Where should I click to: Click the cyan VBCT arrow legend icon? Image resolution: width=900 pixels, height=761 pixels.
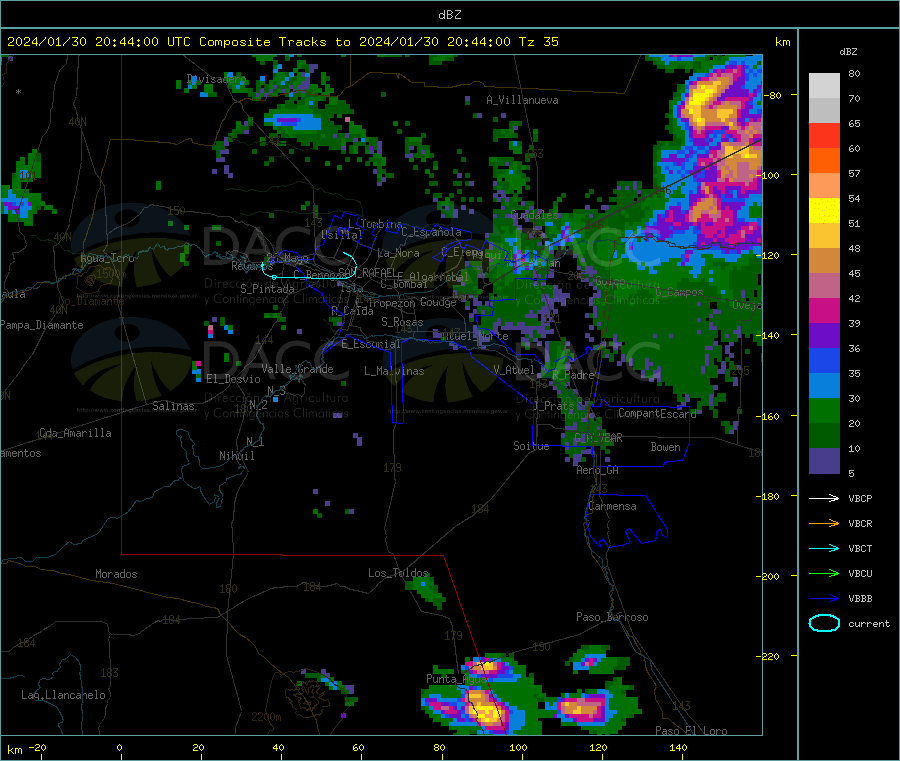click(x=824, y=548)
